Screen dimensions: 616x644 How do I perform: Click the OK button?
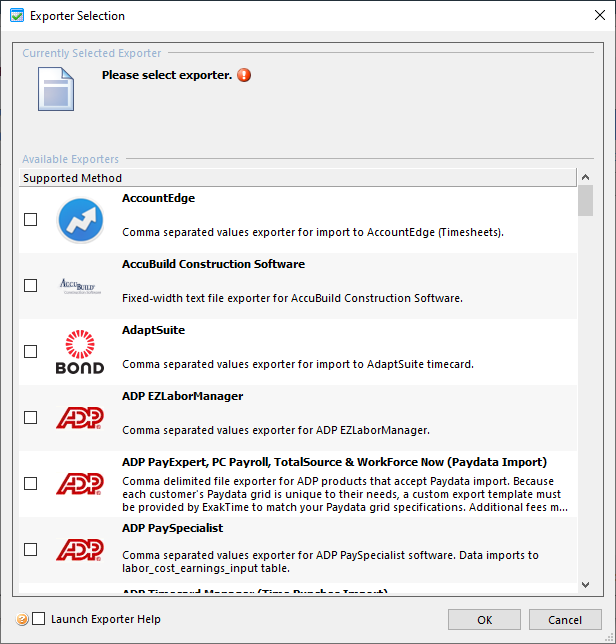pos(485,620)
